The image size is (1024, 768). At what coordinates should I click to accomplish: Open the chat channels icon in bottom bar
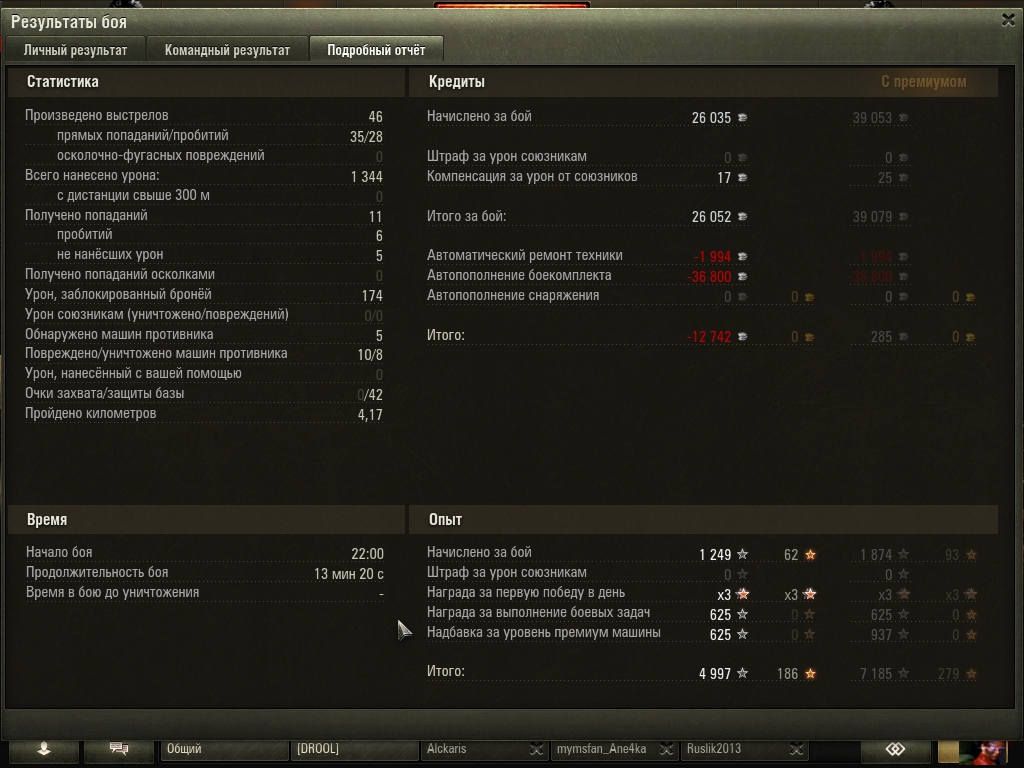click(119, 749)
